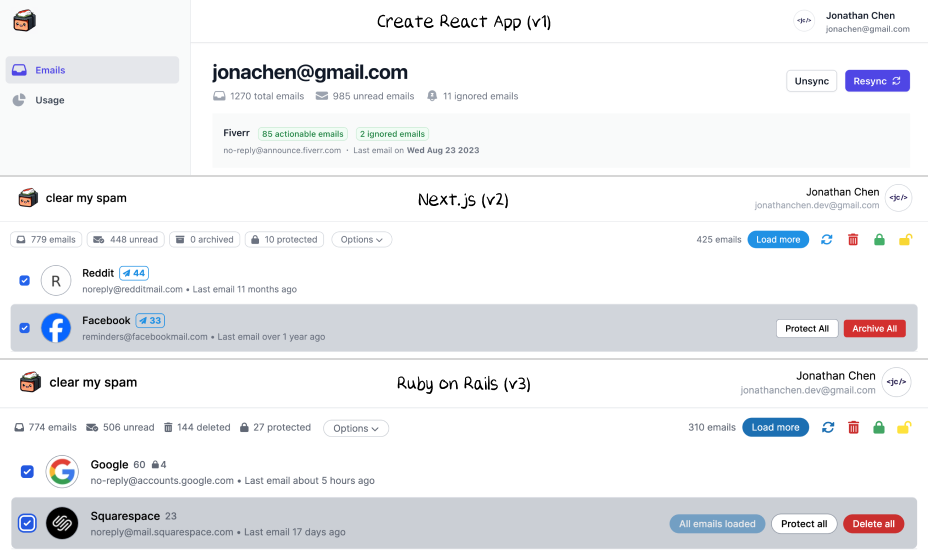This screenshot has height=557, width=928.
Task: Expand Options dropdown in Rails version
Action: point(356,428)
